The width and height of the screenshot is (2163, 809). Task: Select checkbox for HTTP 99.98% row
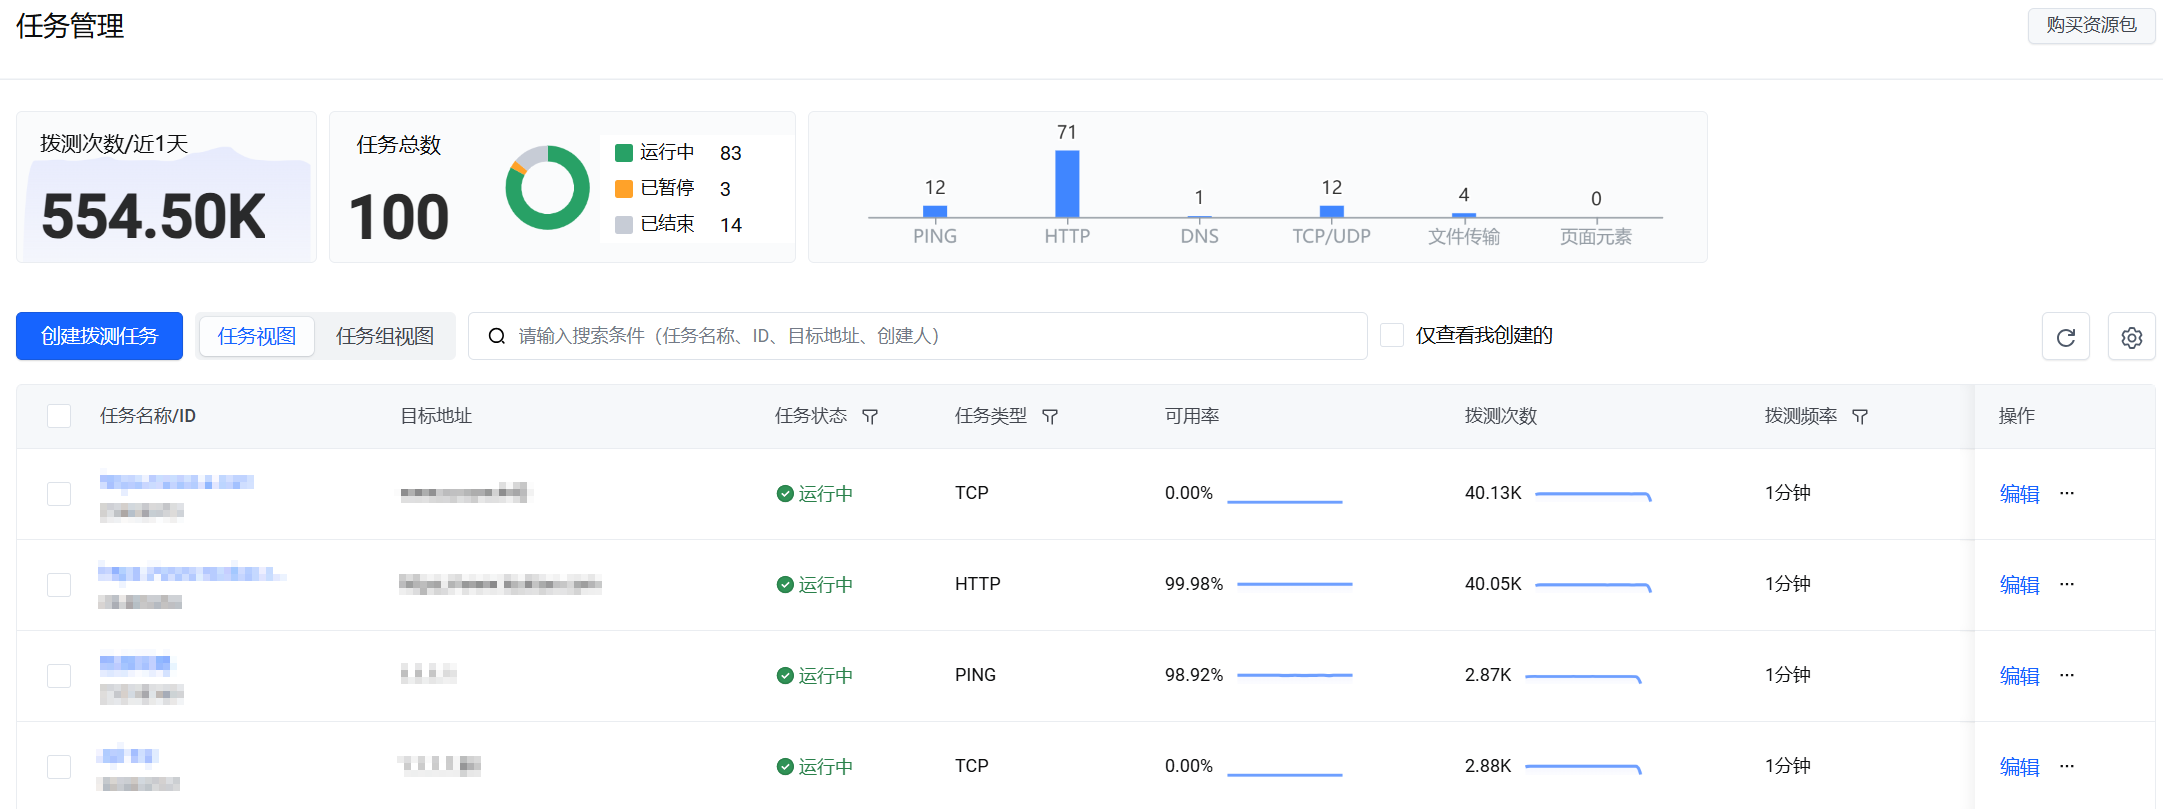tap(59, 585)
